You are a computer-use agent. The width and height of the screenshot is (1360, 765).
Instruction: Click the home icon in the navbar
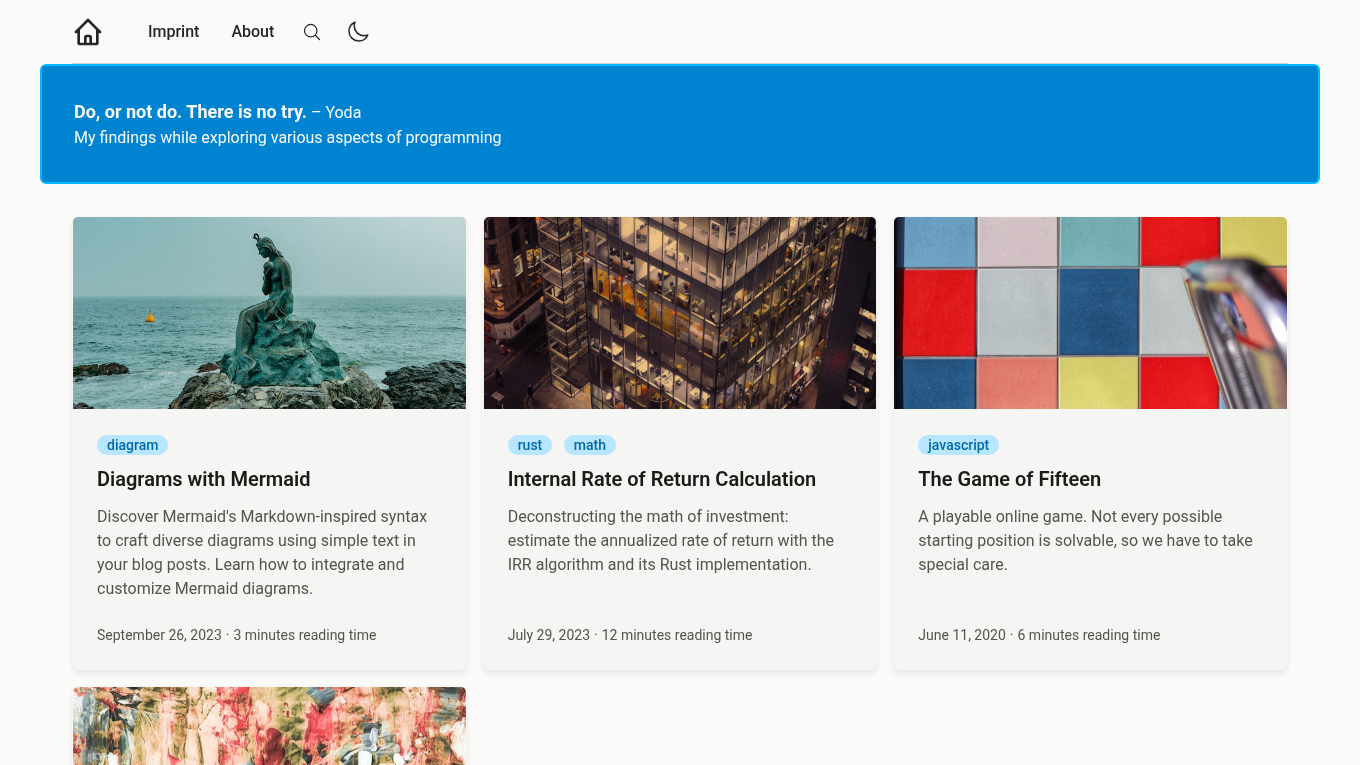pyautogui.click(x=87, y=31)
